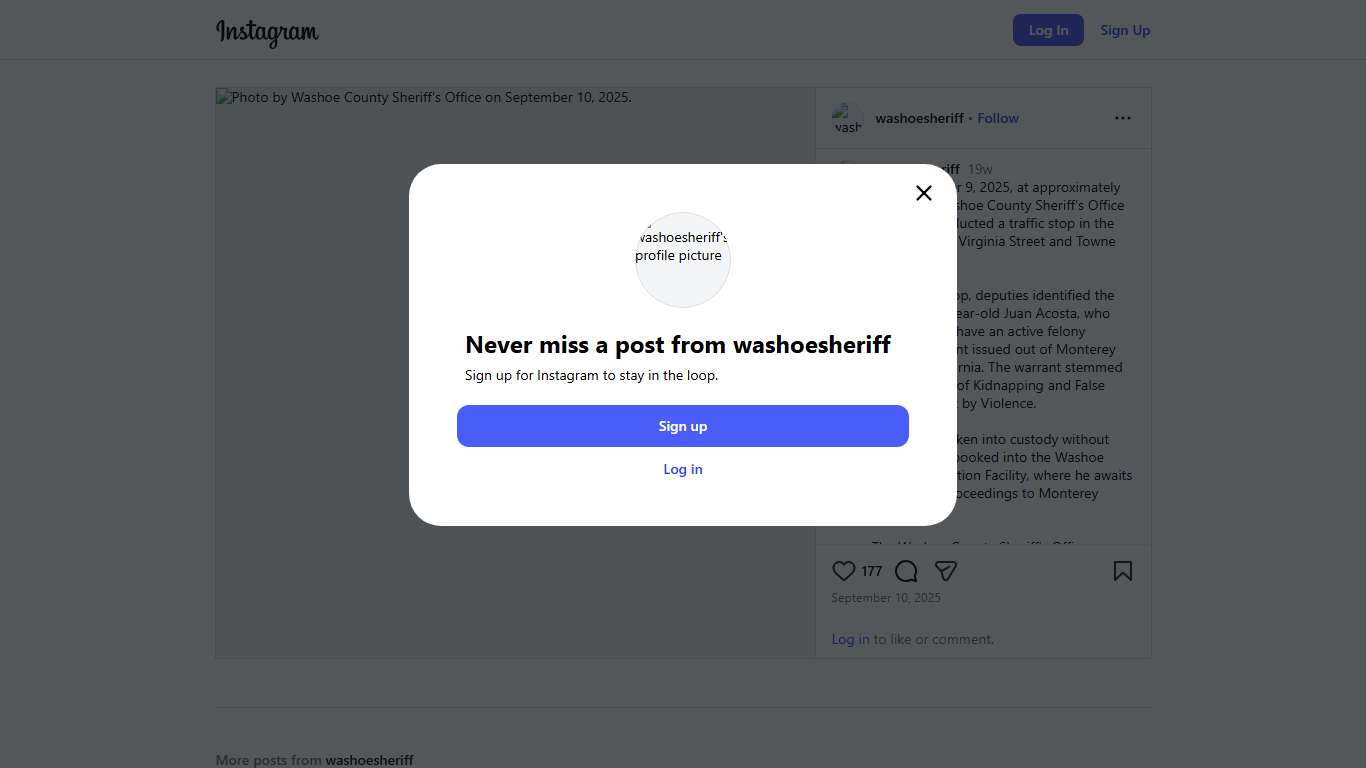Click the Instagram logo

pos(267,31)
